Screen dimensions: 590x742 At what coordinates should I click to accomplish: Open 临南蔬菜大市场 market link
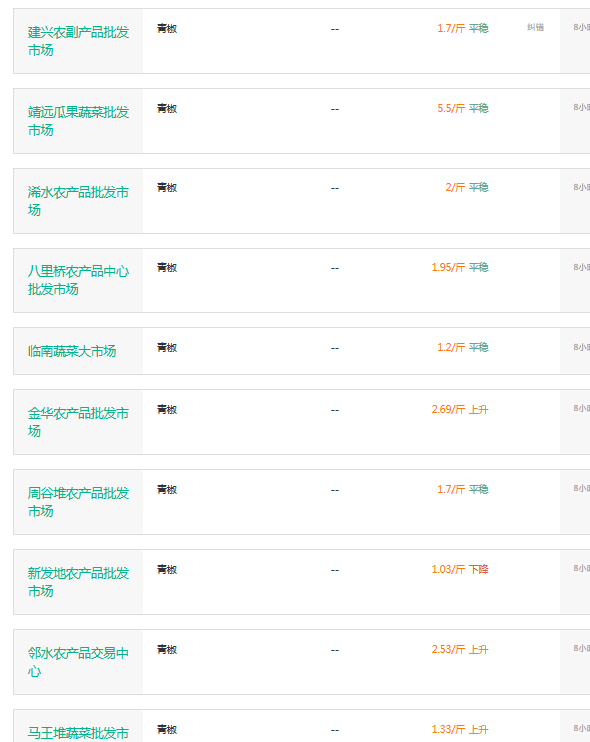pyautogui.click(x=72, y=351)
